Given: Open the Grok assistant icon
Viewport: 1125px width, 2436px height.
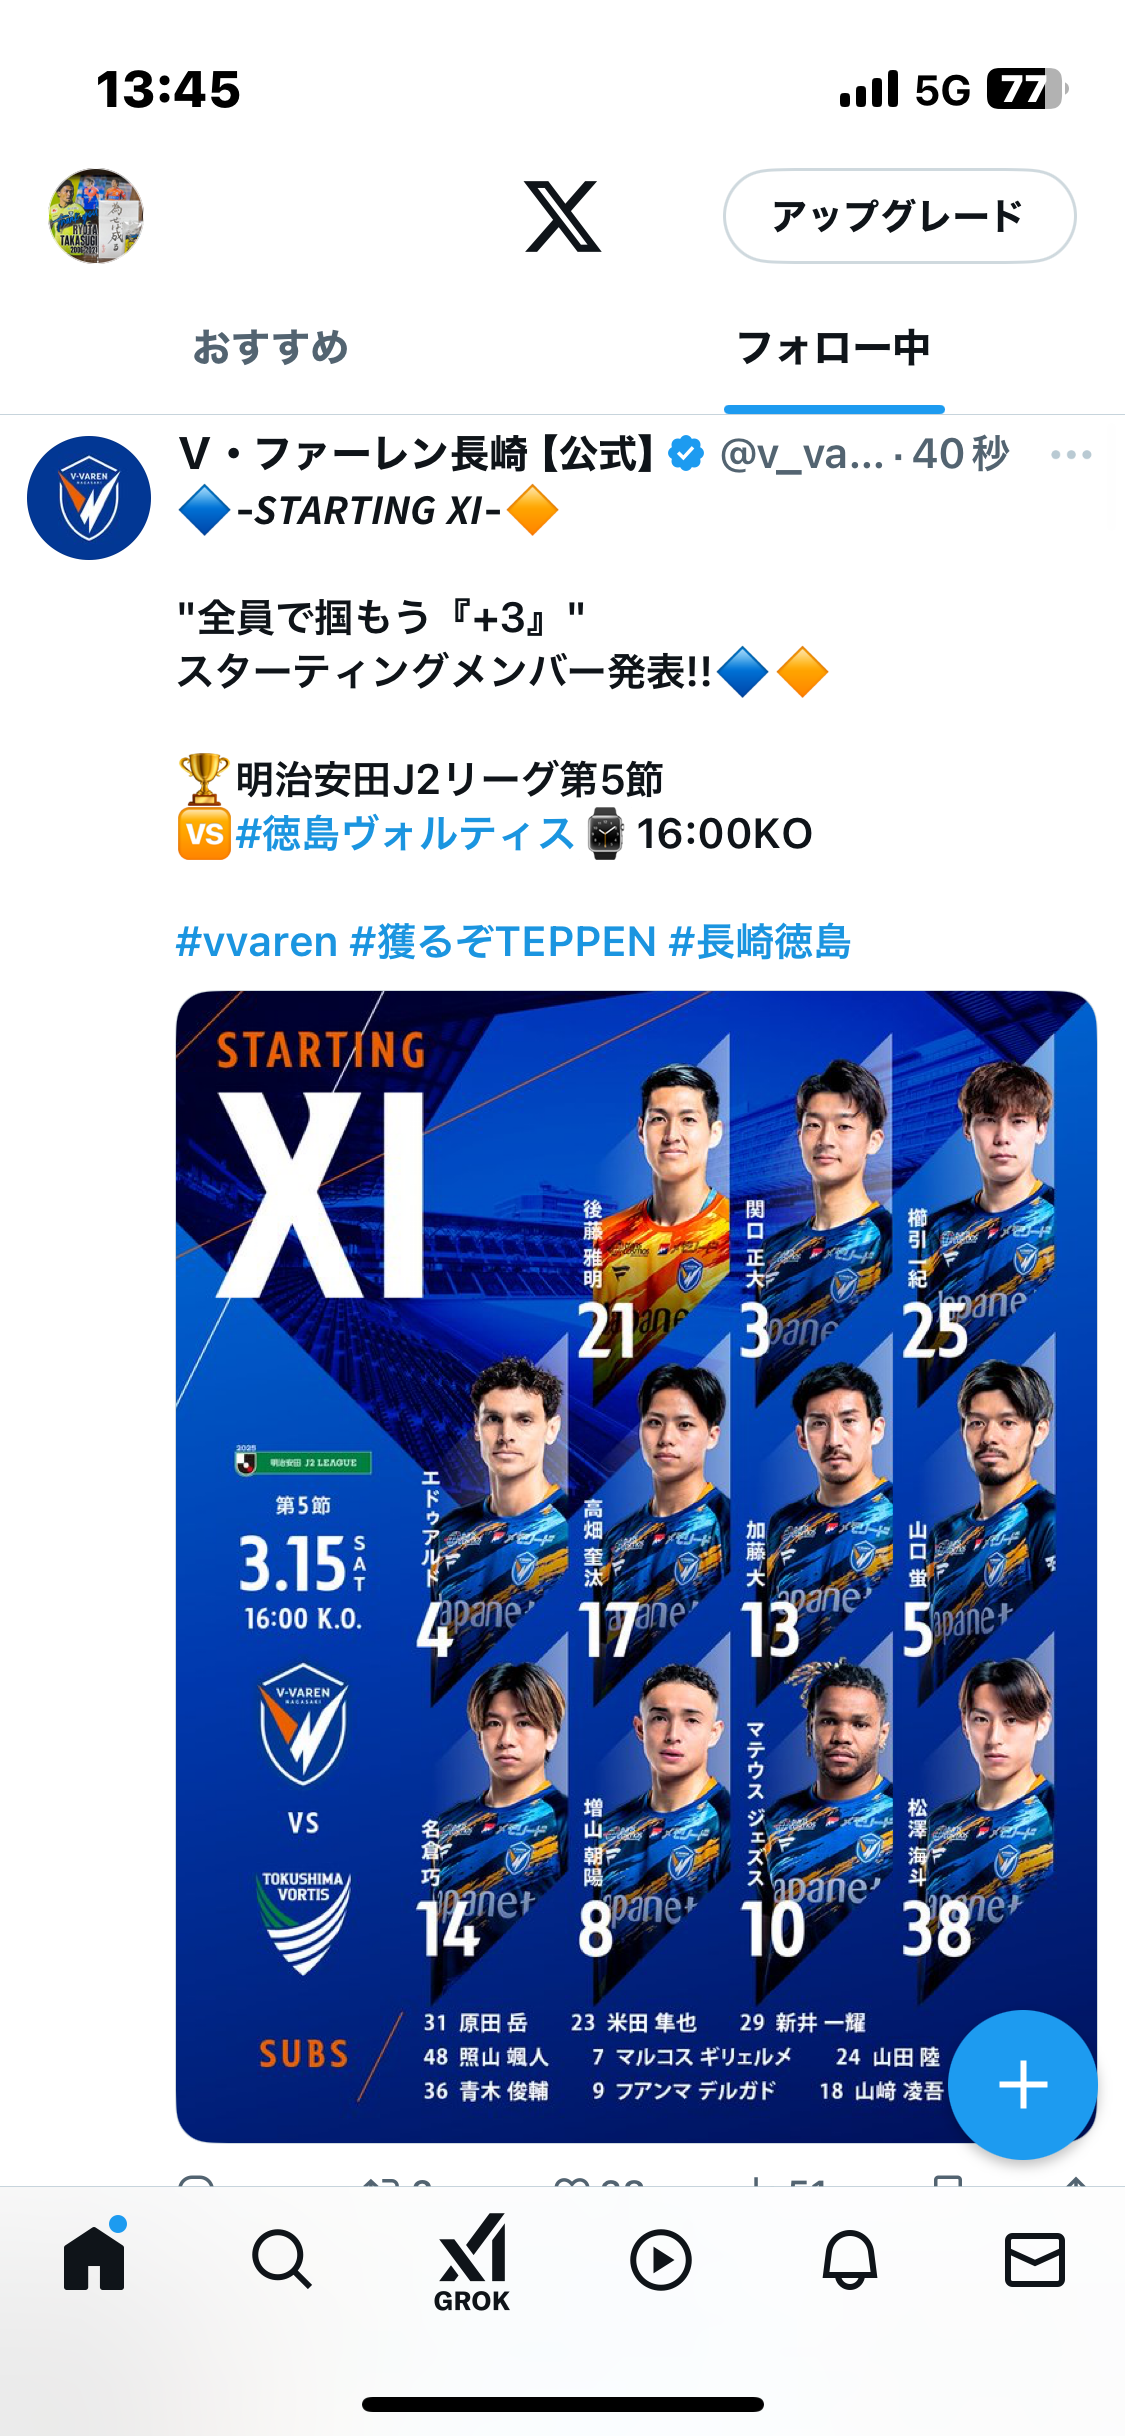Looking at the screenshot, I should (472, 2262).
